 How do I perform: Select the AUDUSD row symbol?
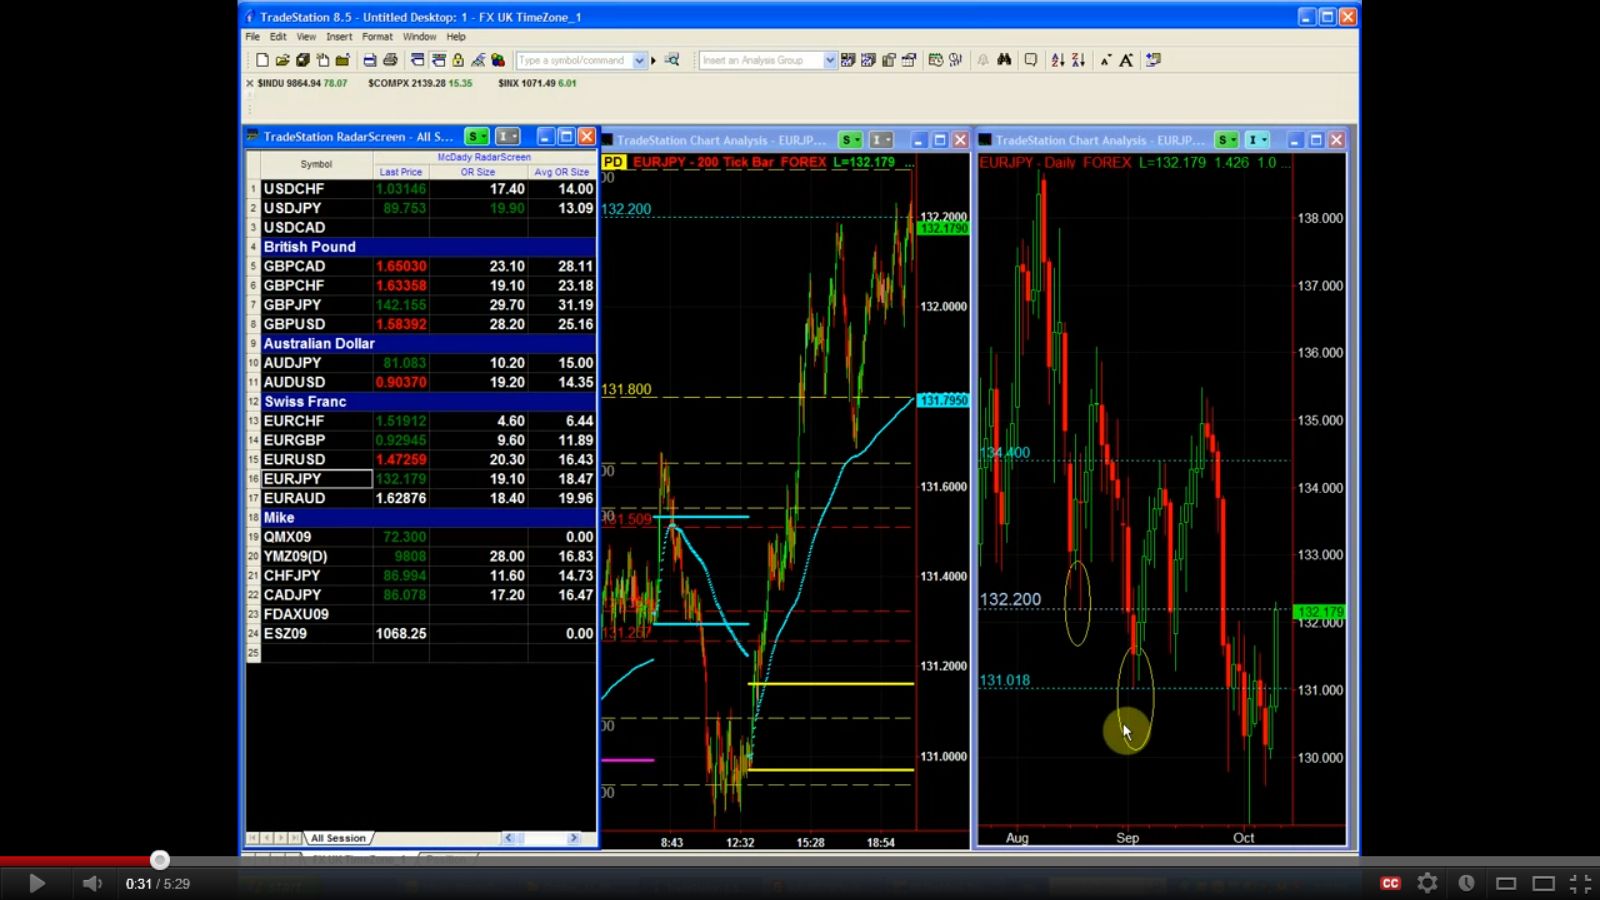[294, 382]
